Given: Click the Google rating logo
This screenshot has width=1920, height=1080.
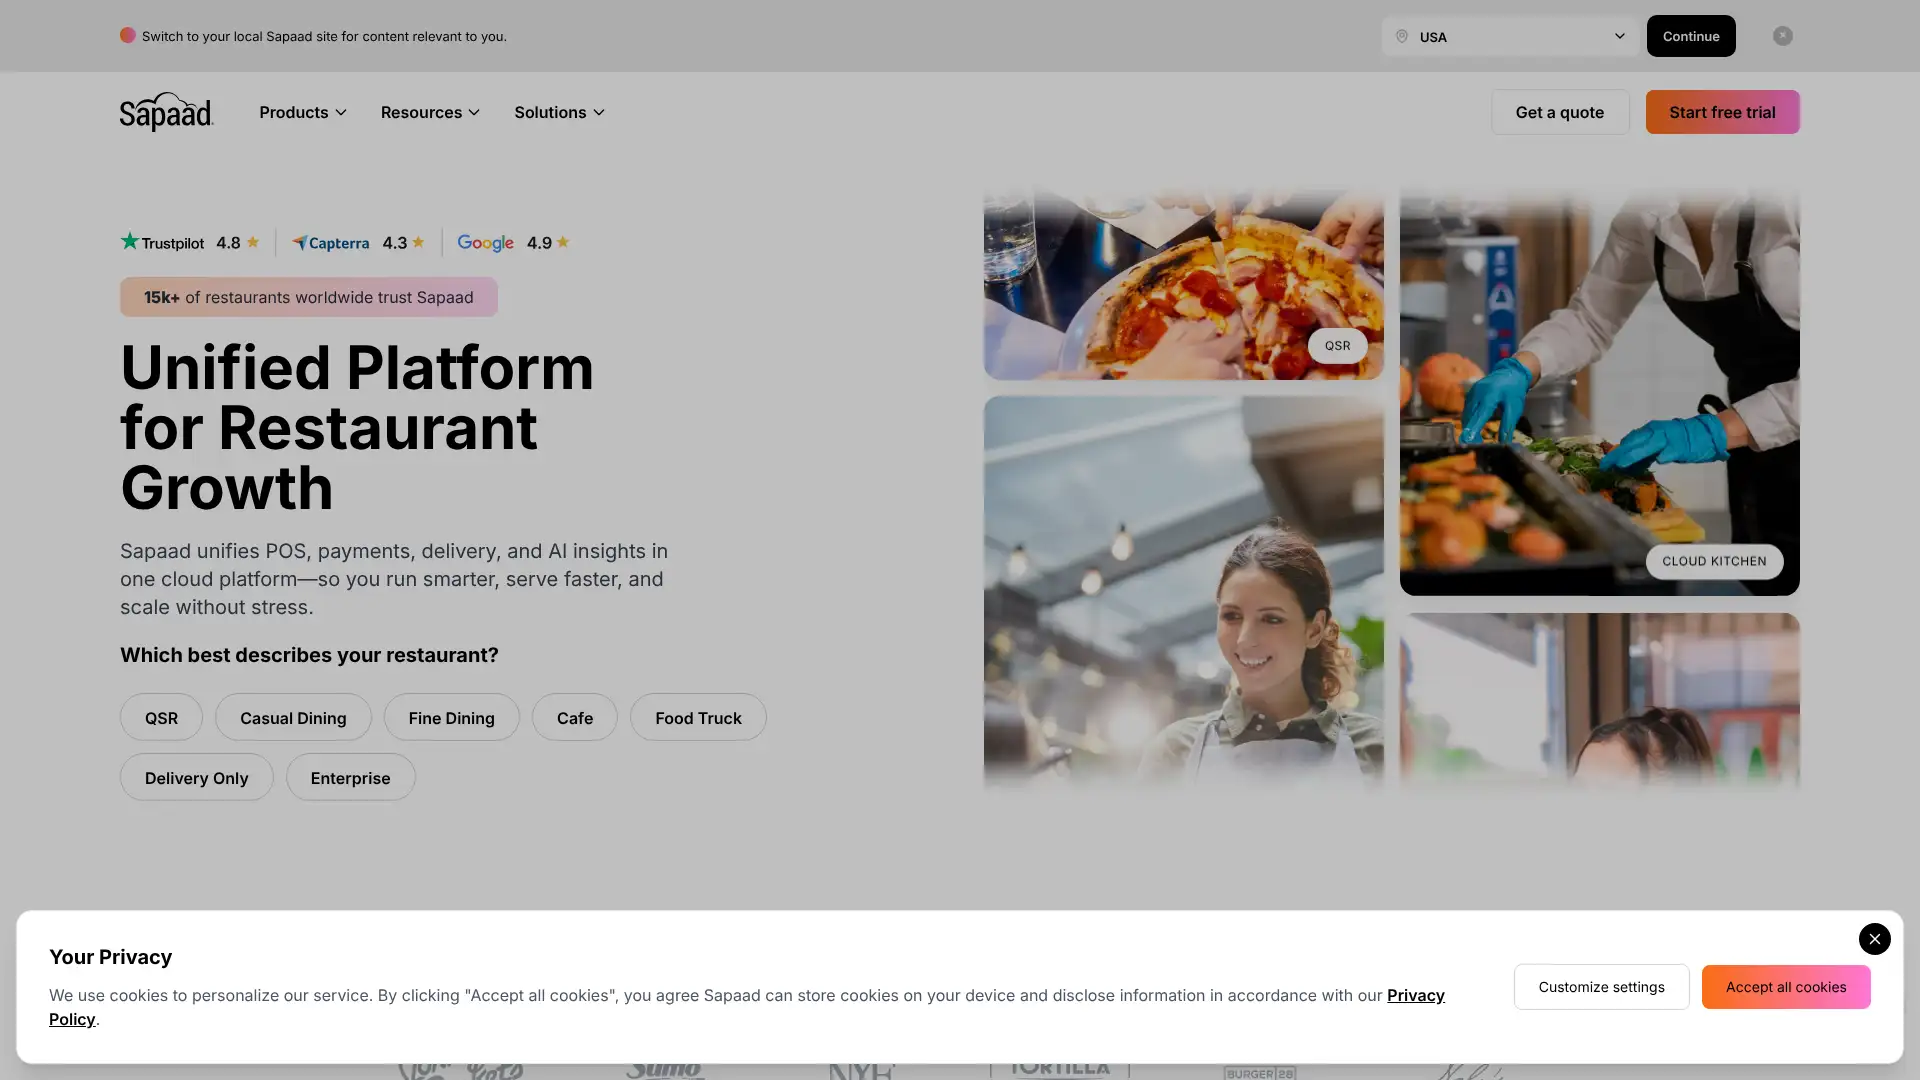Looking at the screenshot, I should coord(485,243).
